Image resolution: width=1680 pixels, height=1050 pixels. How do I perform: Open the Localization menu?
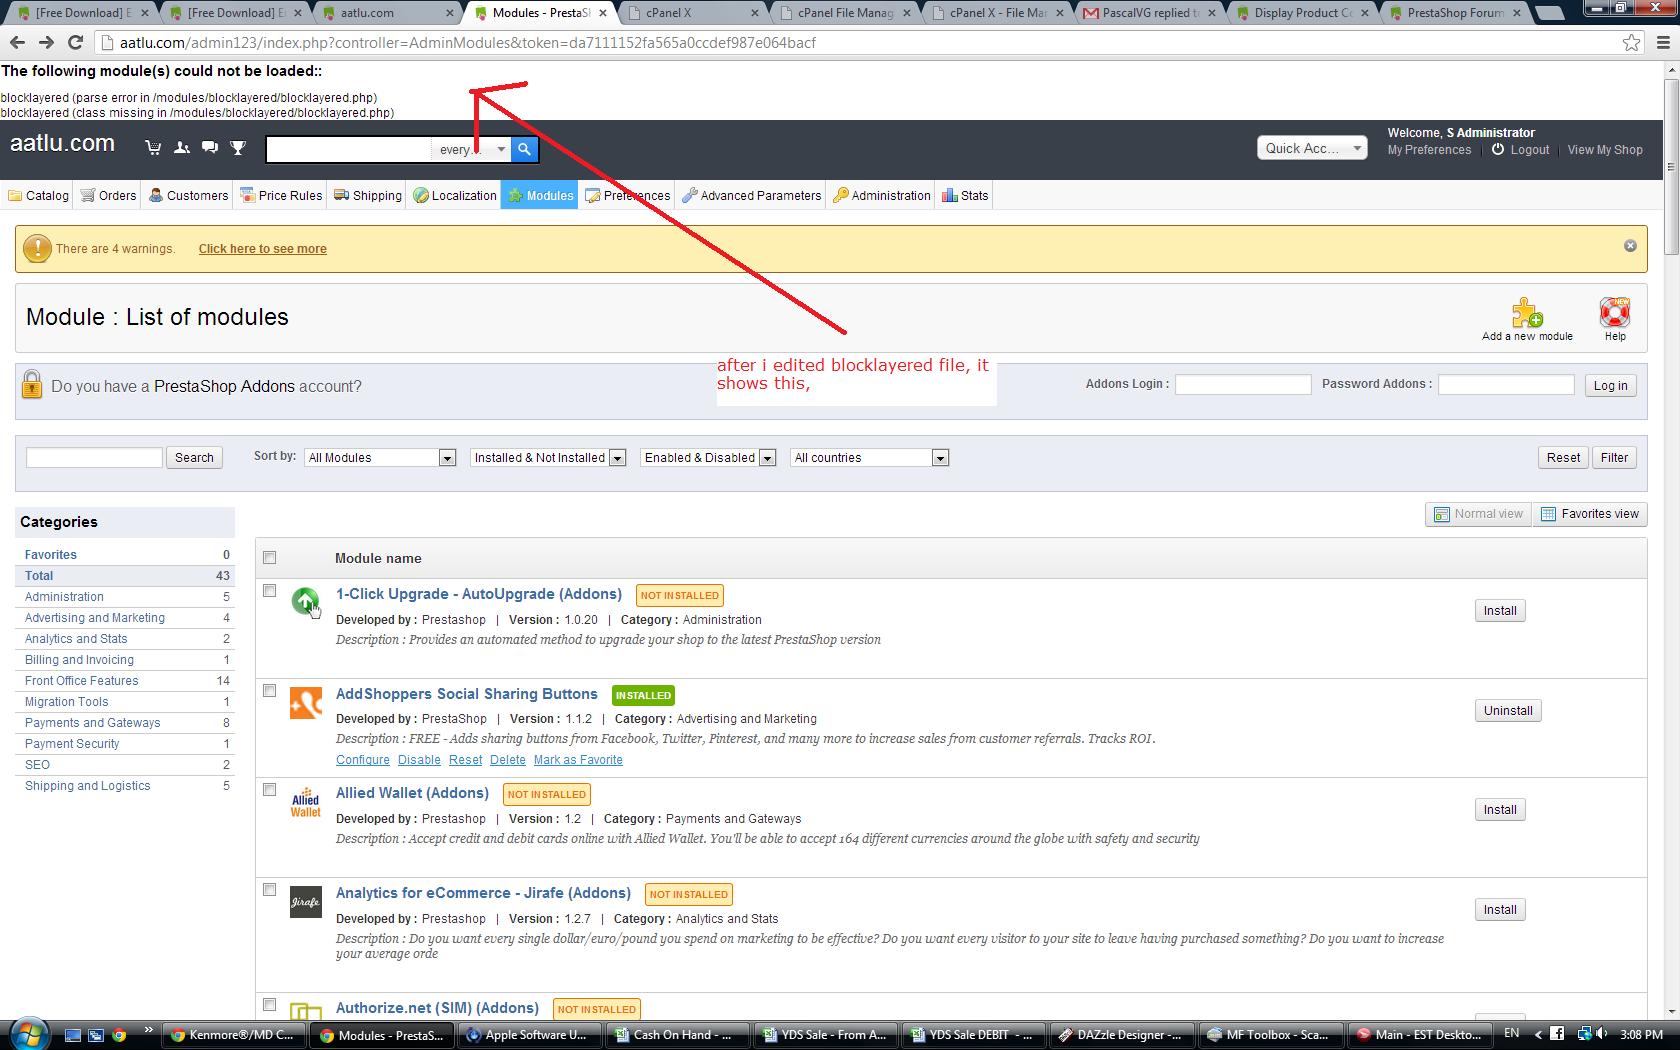455,196
